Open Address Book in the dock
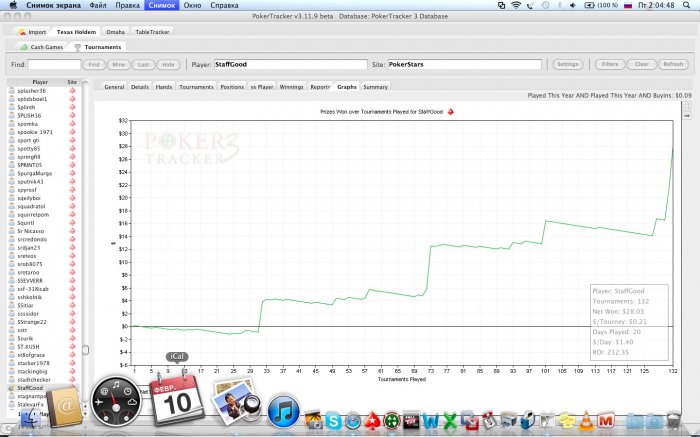 point(64,407)
